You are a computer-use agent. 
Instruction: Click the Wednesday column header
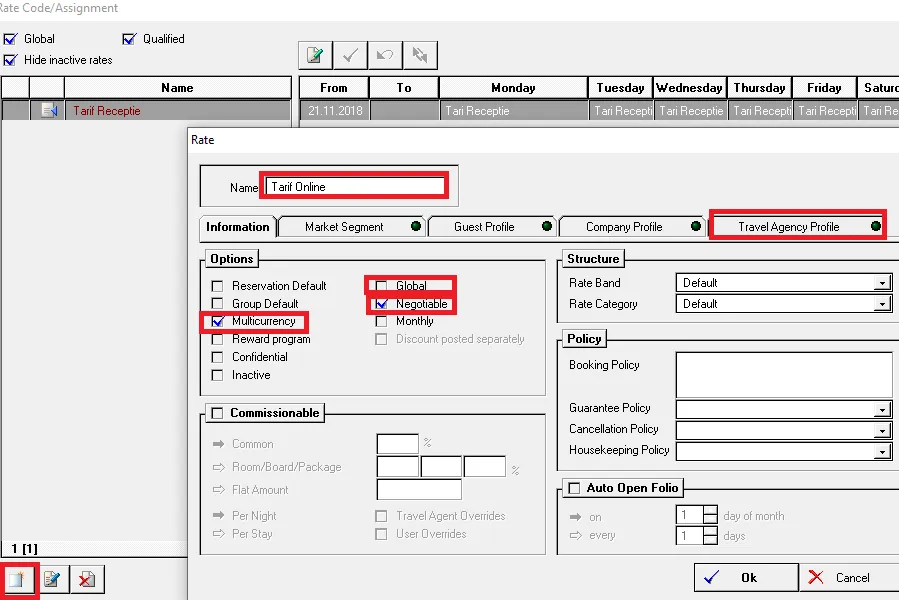(690, 88)
